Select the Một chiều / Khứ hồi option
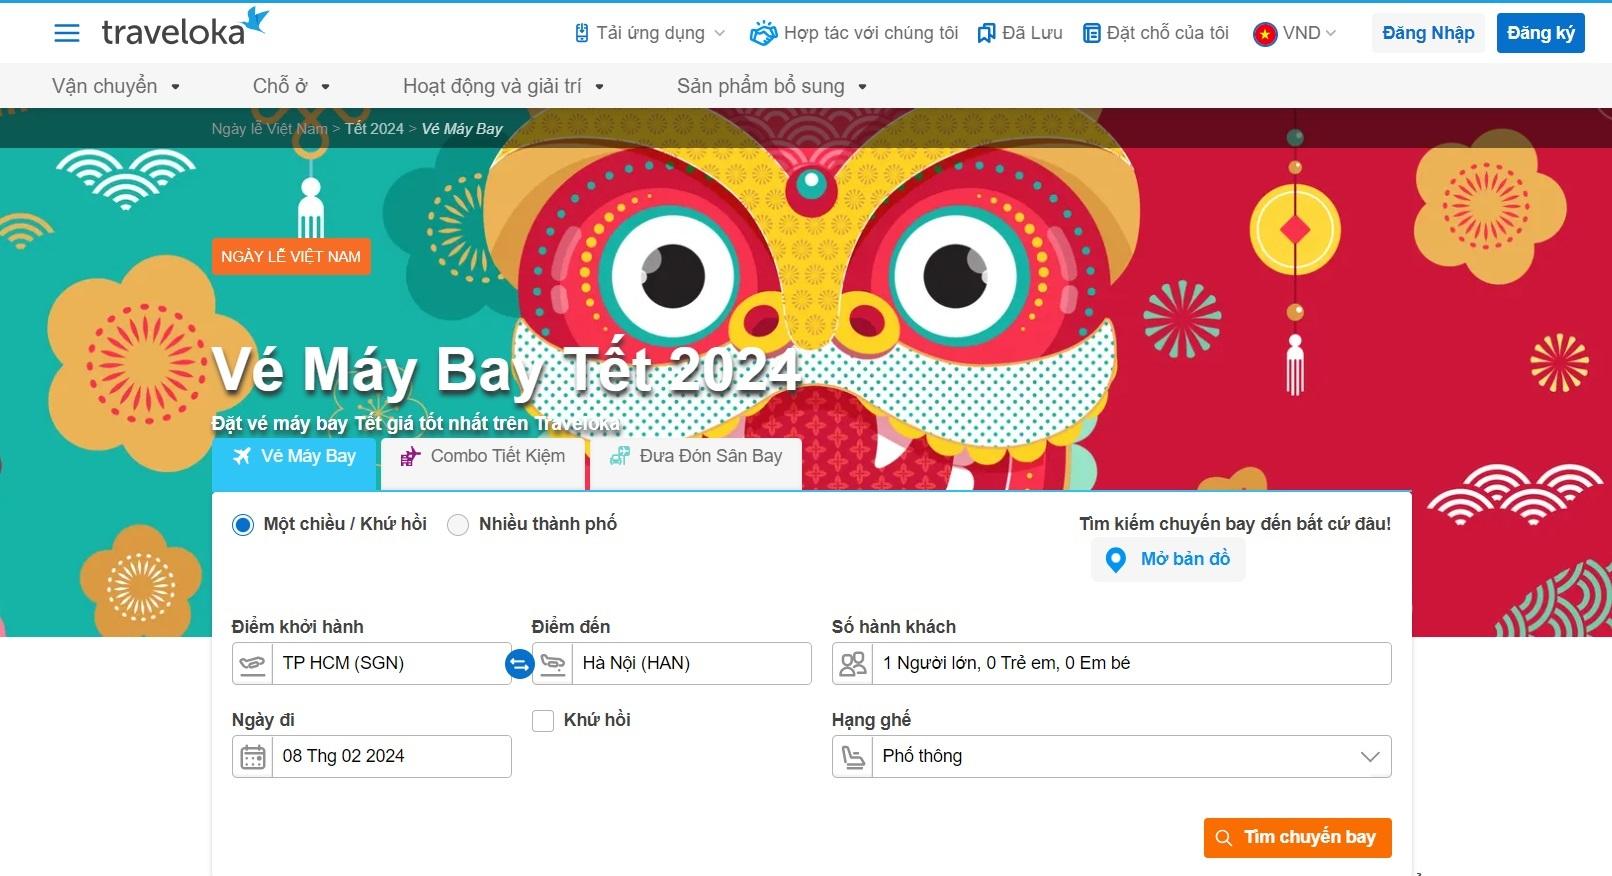This screenshot has width=1612, height=876. 243,525
